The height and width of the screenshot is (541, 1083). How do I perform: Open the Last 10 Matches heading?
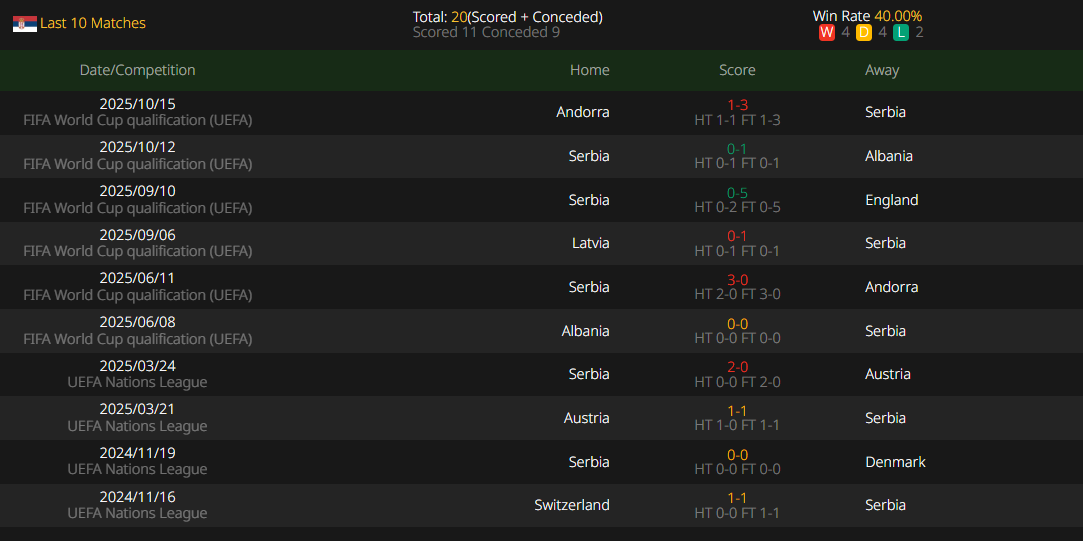point(93,23)
